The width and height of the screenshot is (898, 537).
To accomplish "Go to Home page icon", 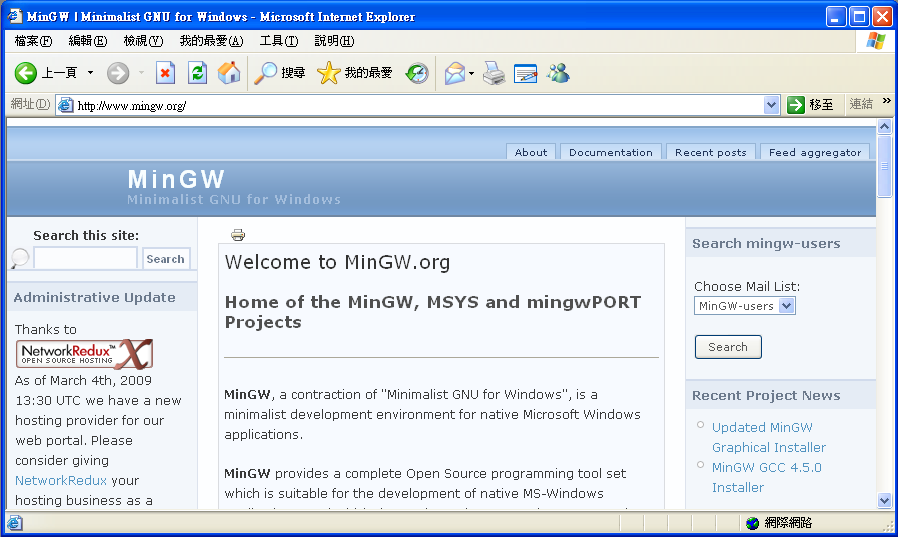I will point(229,73).
